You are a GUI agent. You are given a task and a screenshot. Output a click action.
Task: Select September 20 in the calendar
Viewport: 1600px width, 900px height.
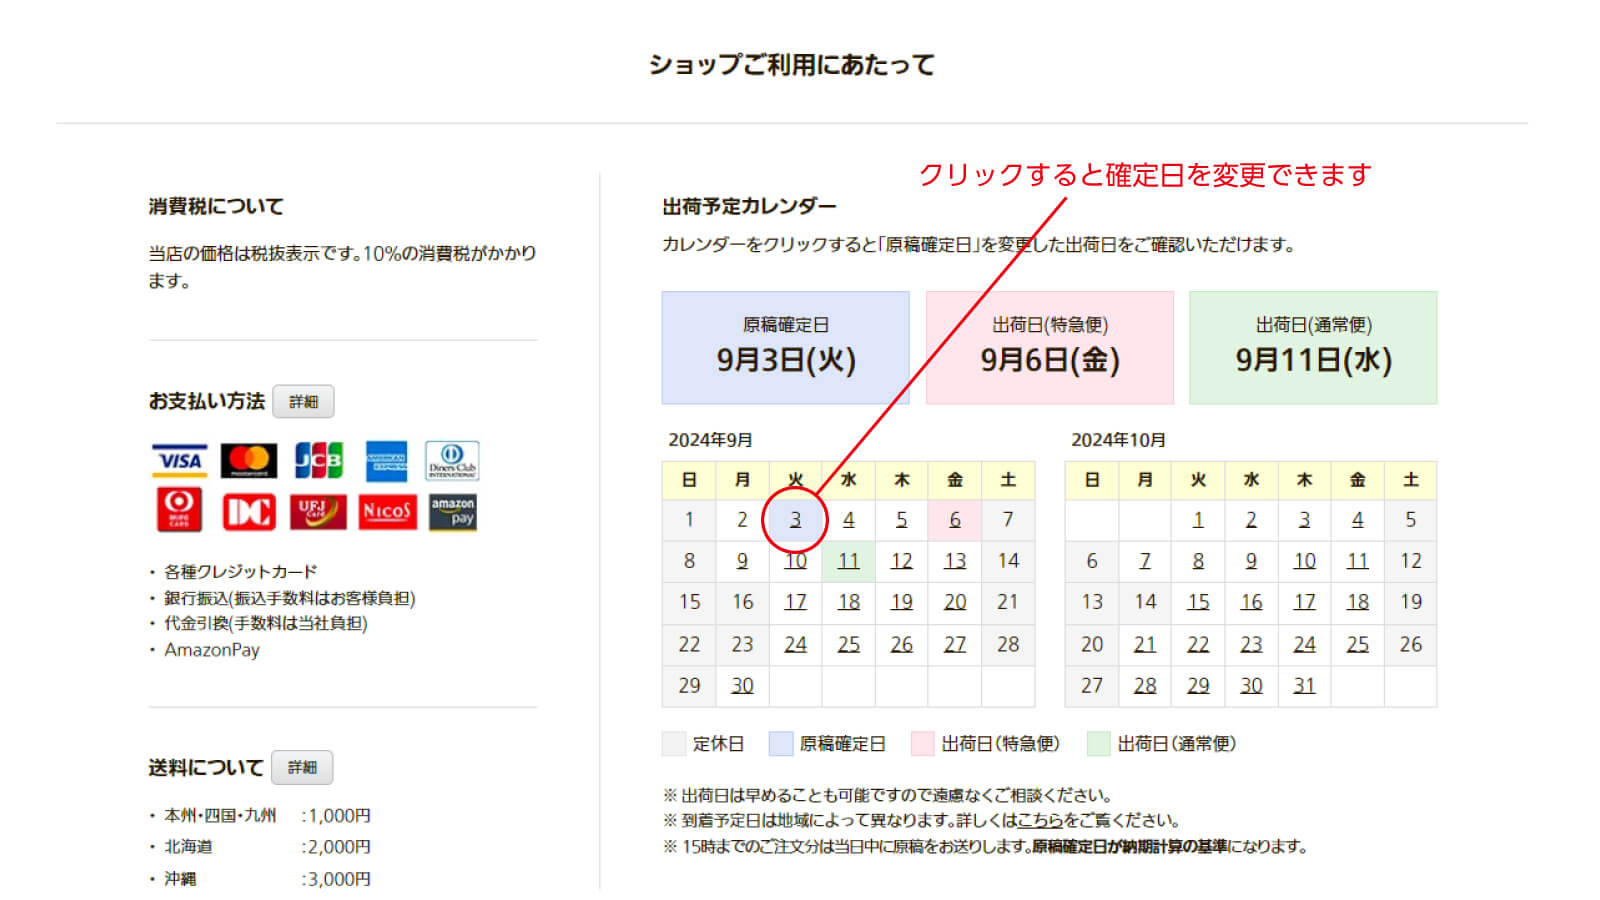955,602
